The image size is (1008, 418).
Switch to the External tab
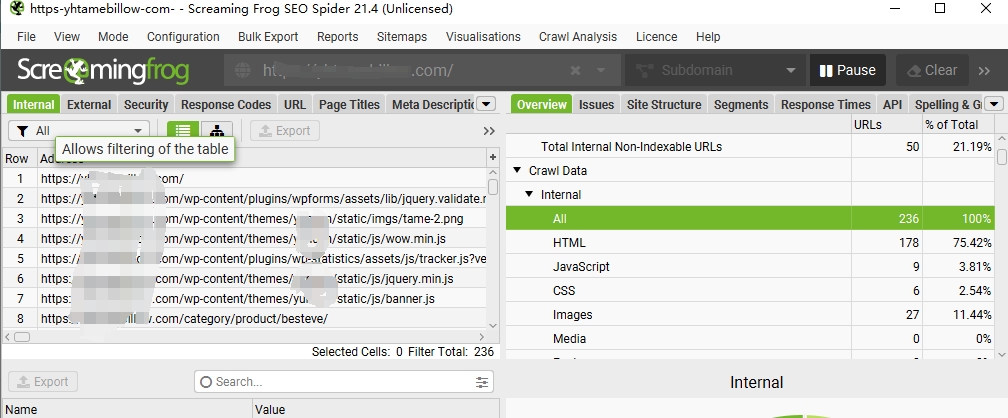[x=89, y=104]
